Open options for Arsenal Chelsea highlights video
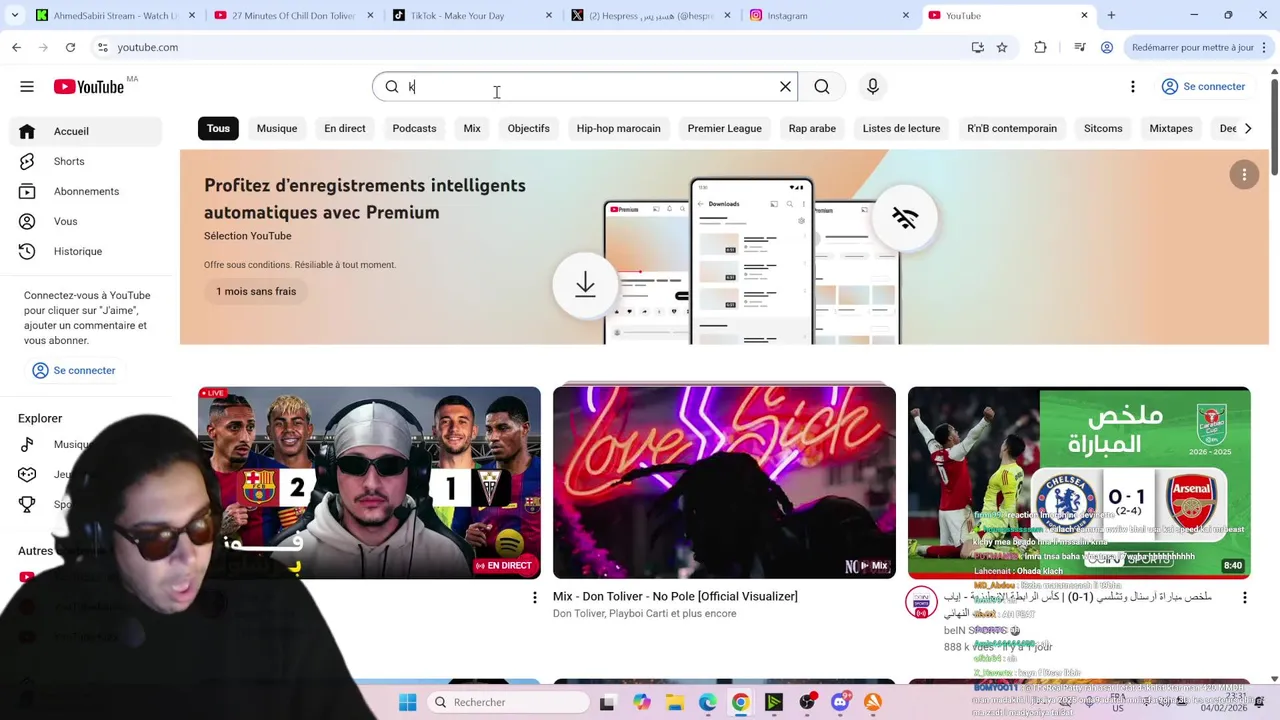The height and width of the screenshot is (720, 1280). tap(1245, 598)
